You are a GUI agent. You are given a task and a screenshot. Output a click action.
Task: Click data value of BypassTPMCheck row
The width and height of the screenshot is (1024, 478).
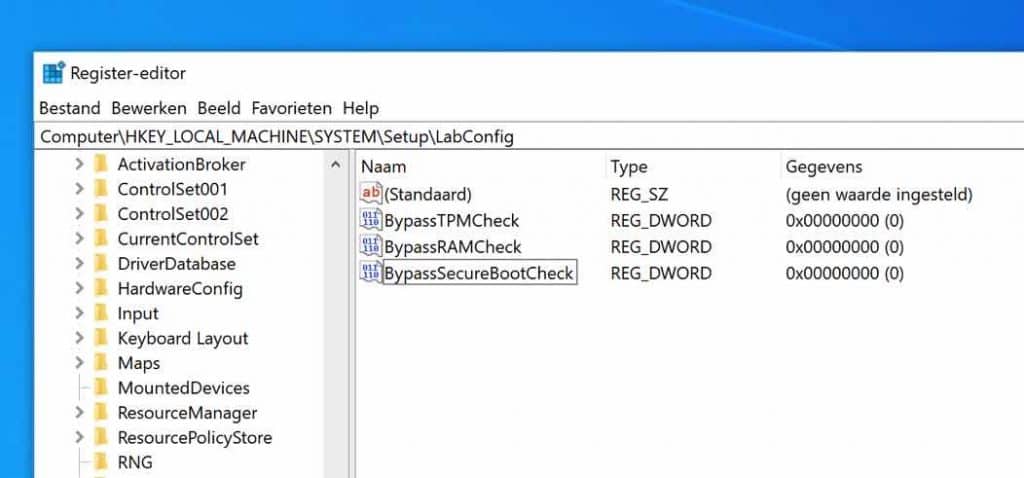(845, 221)
